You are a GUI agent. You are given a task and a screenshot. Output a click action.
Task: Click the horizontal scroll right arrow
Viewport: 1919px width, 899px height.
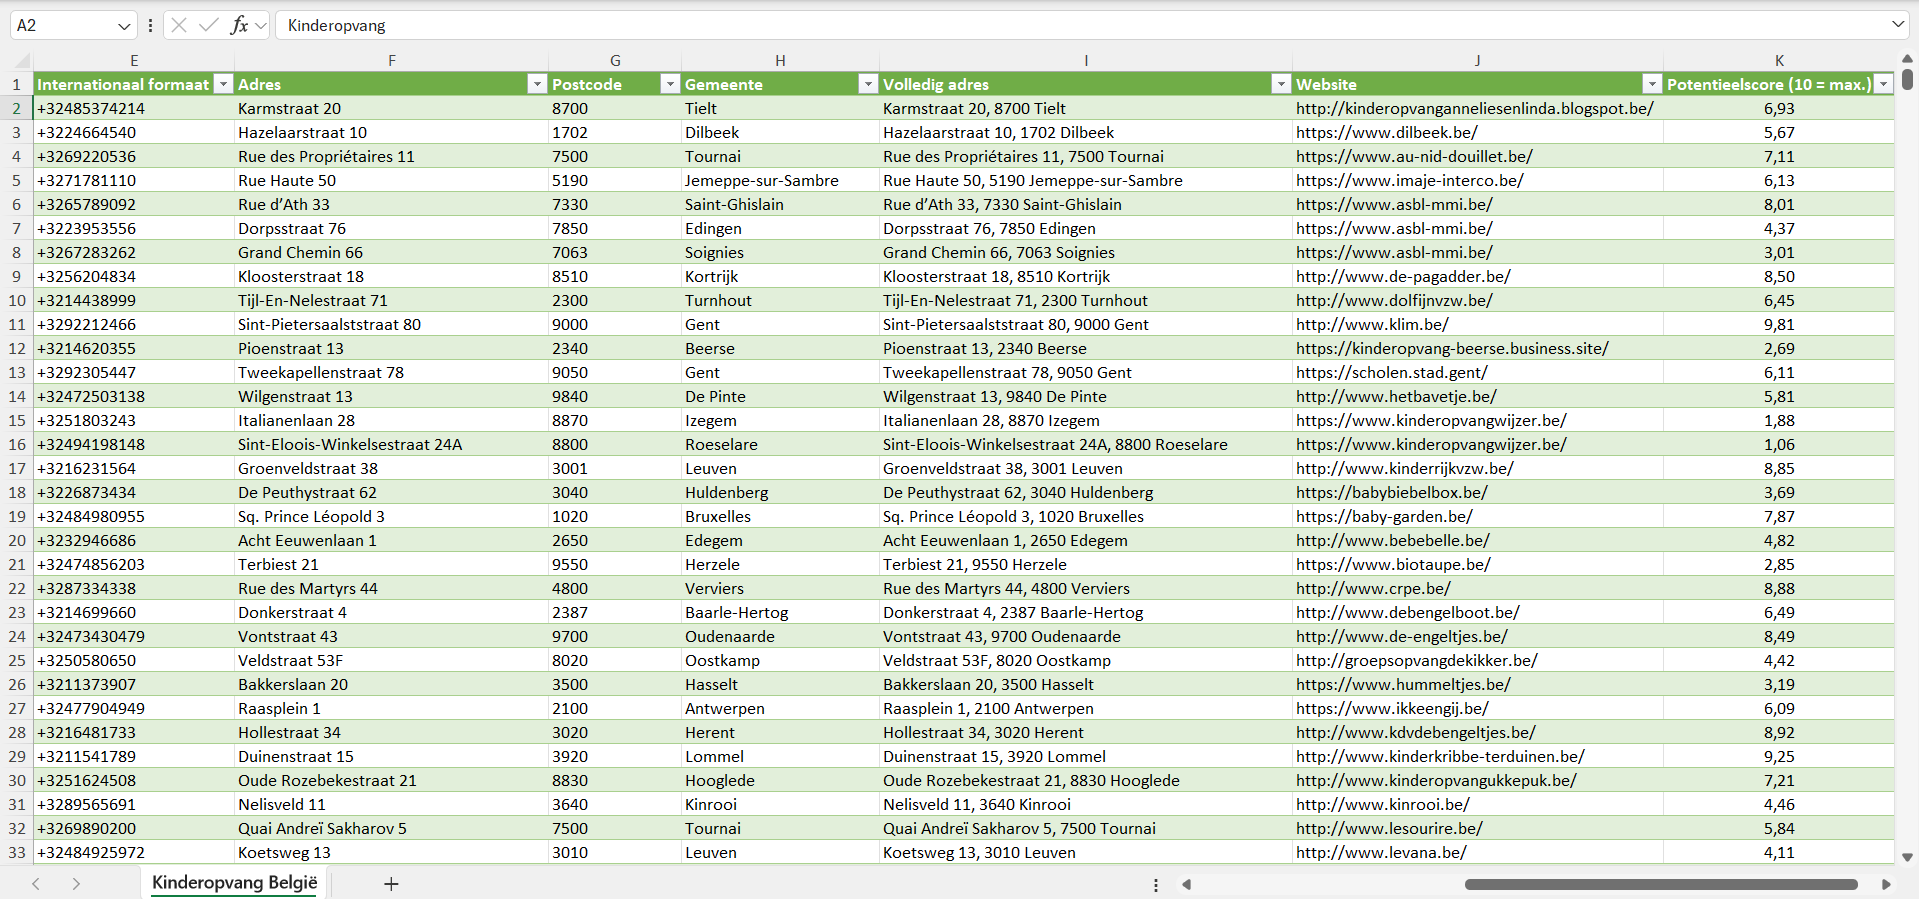coord(1886,884)
